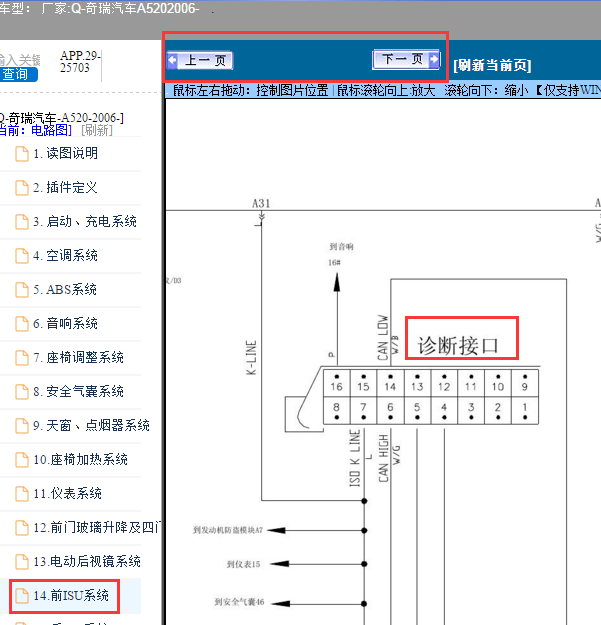601x625 pixels.
Task: Click K-LINE wire label in diagram
Action: [251, 358]
